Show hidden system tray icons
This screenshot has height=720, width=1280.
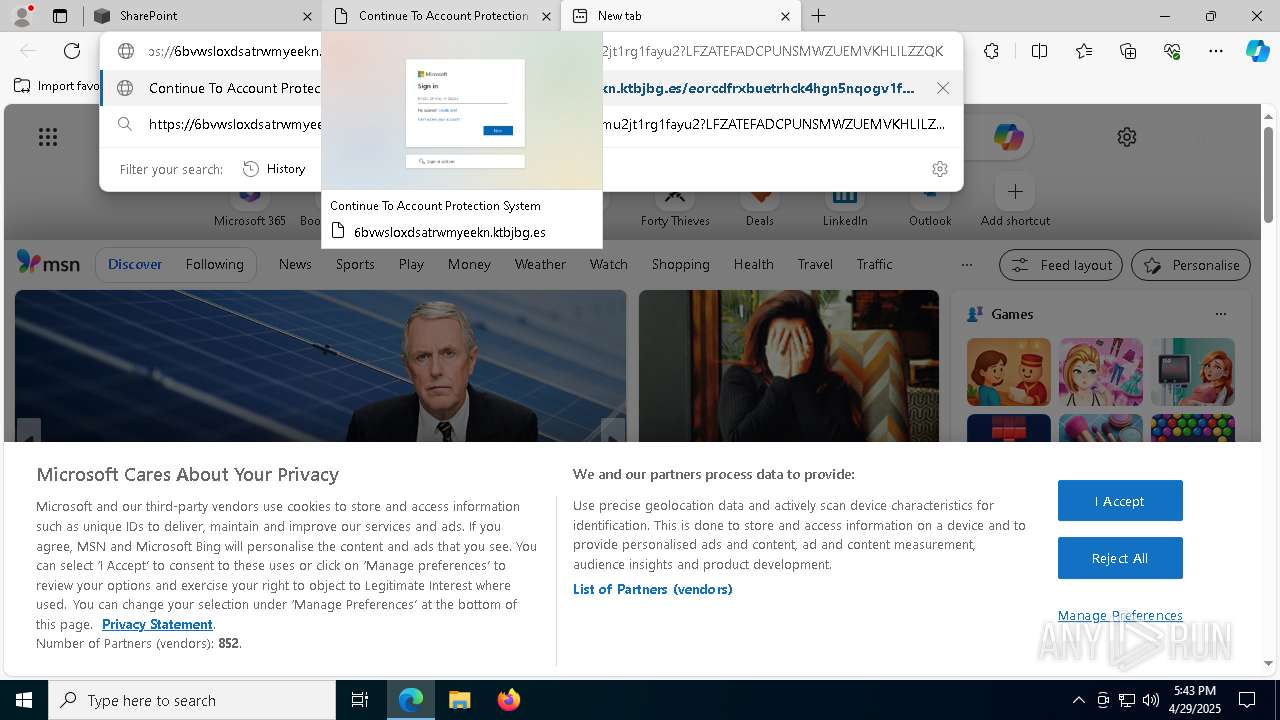[x=1078, y=700]
